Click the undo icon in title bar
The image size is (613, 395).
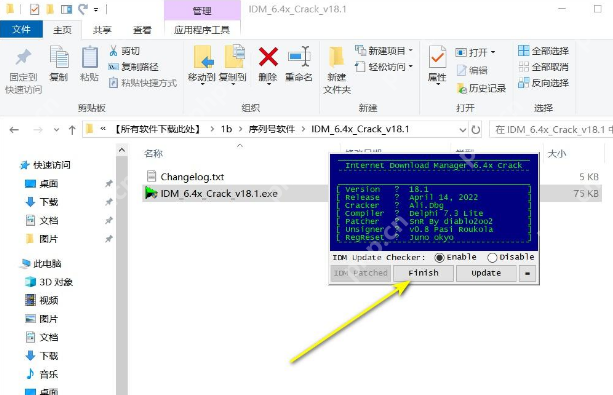pos(82,9)
